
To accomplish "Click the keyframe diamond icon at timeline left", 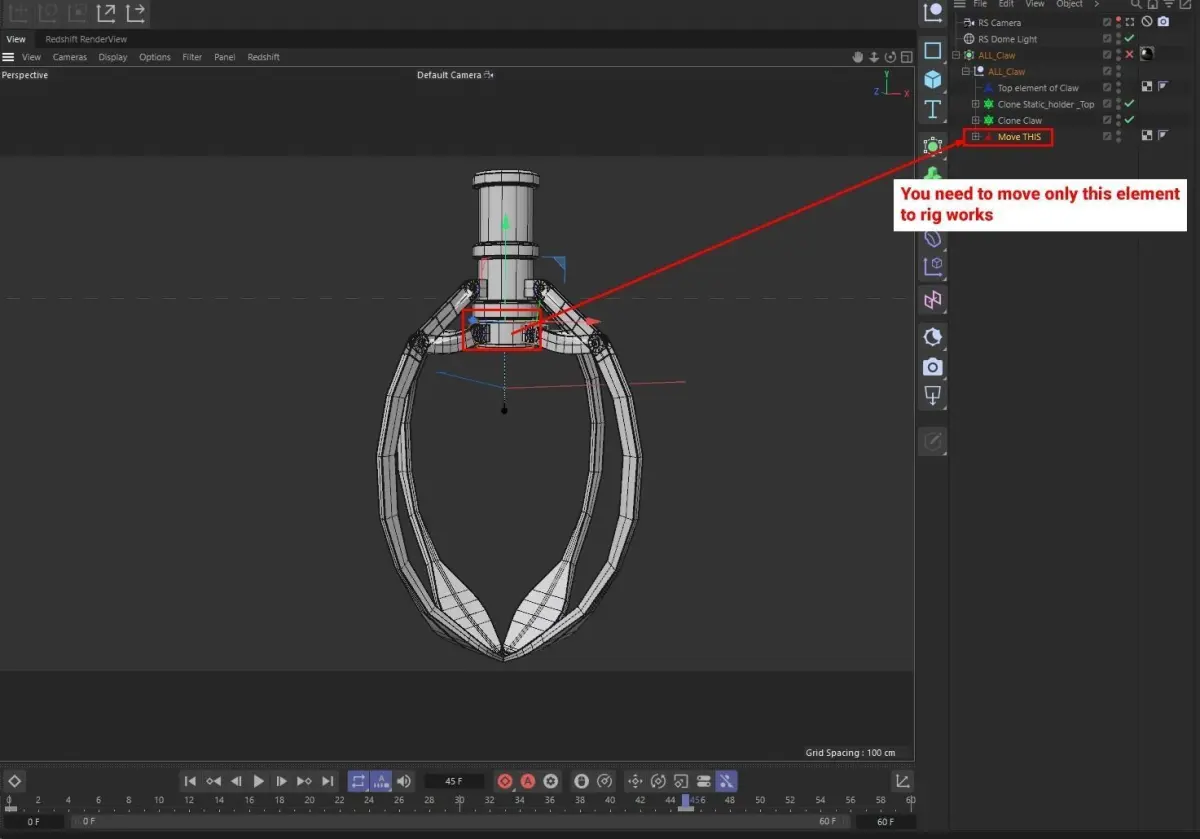I will (x=15, y=781).
